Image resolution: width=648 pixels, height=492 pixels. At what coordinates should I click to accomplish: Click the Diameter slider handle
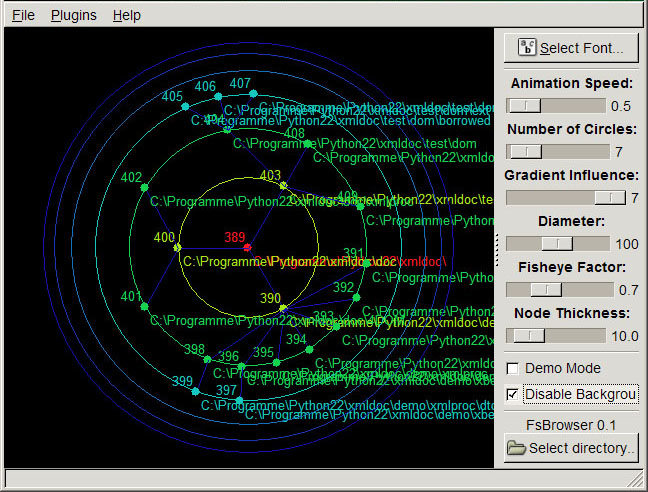557,244
